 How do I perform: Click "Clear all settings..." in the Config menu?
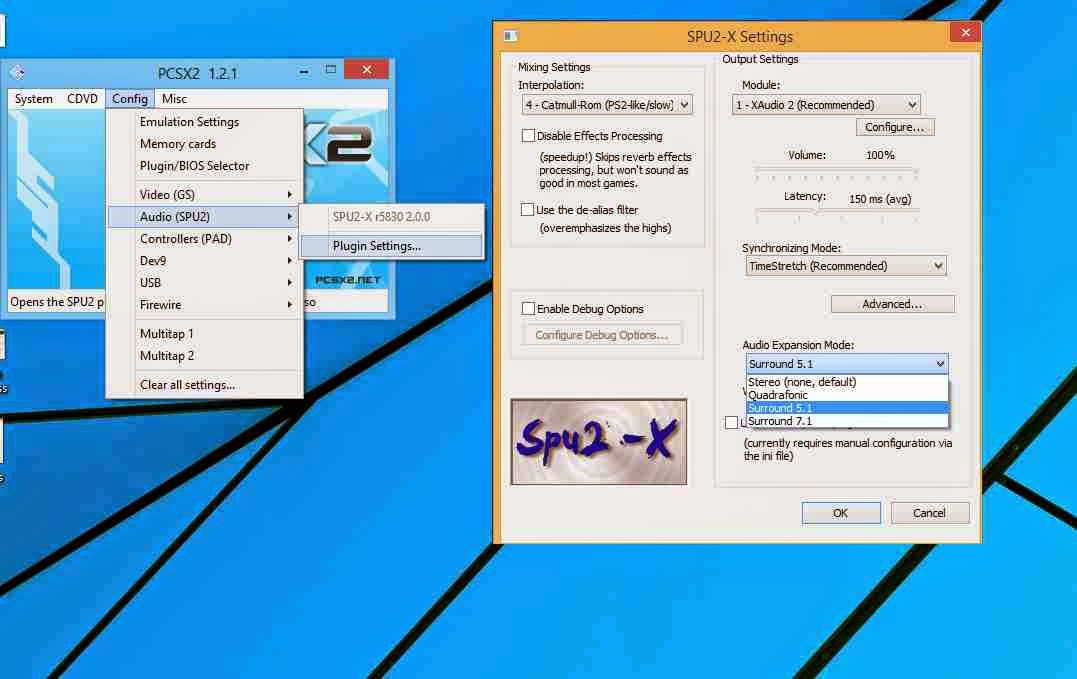coord(190,384)
